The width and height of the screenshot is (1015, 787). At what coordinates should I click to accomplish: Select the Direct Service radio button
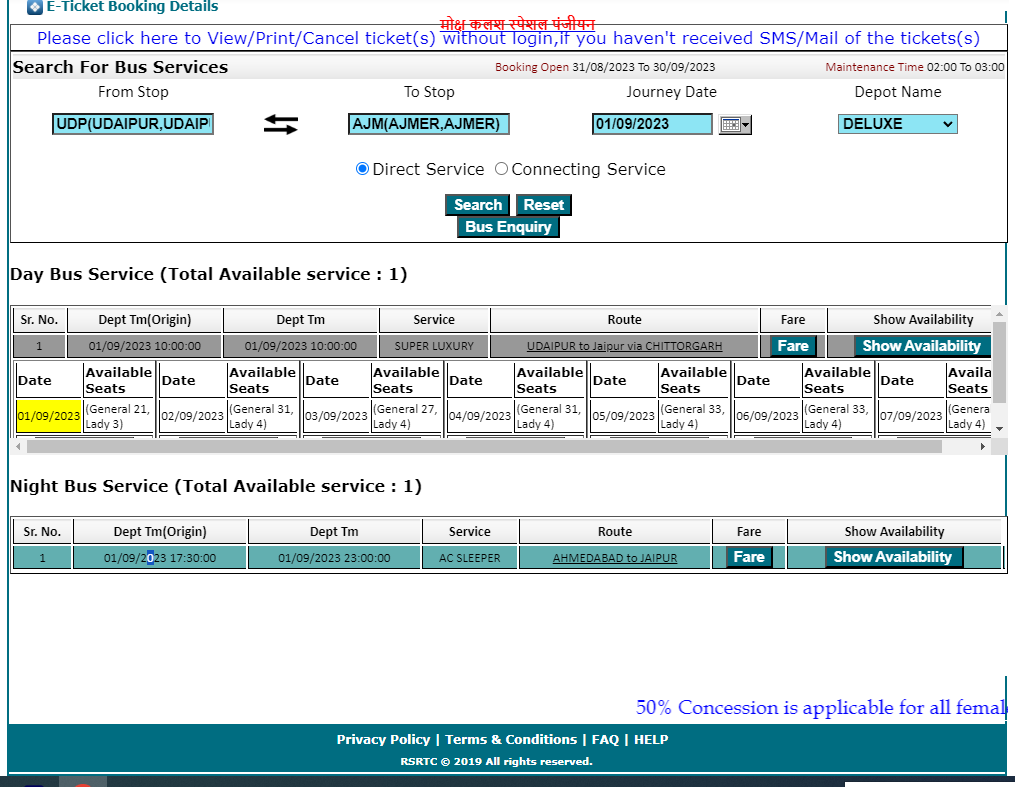[362, 168]
